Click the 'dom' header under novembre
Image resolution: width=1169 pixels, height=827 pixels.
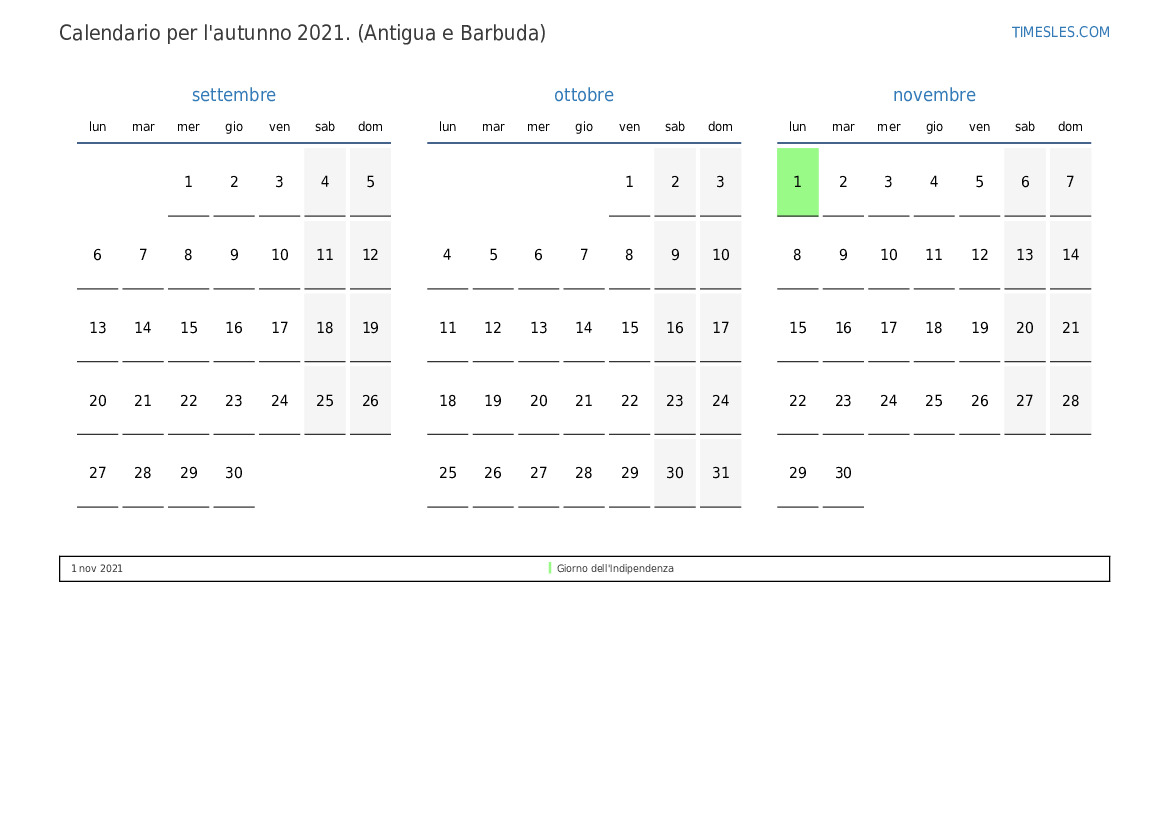pos(1070,127)
